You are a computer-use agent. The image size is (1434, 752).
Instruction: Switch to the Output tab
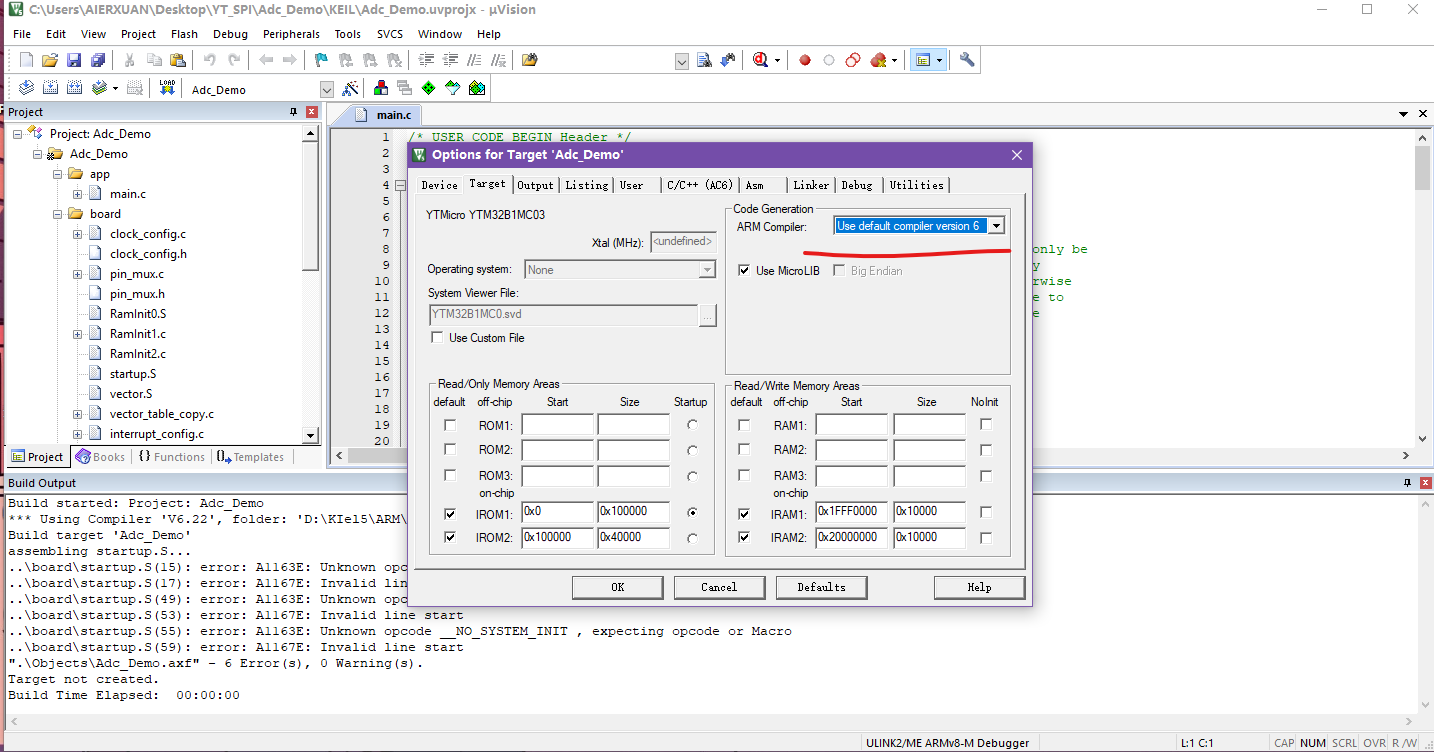point(535,185)
